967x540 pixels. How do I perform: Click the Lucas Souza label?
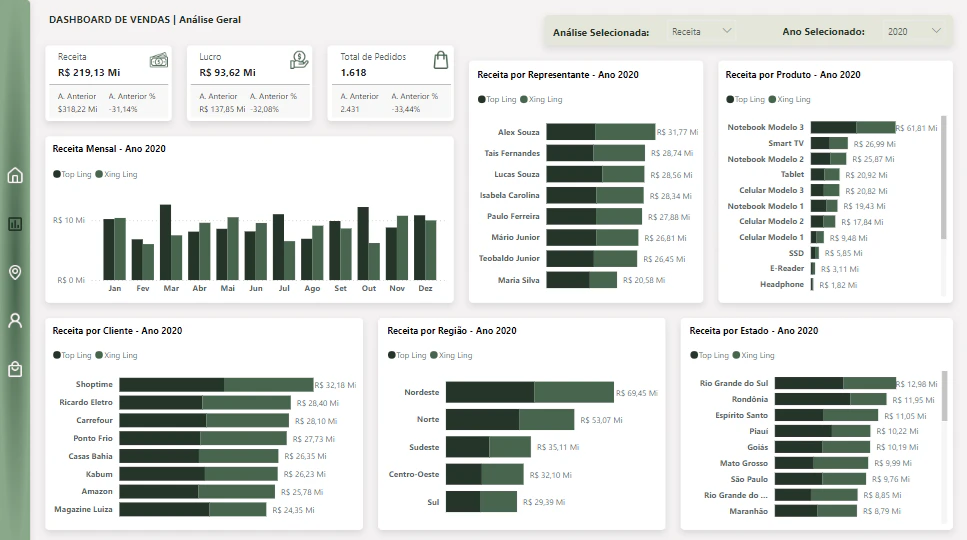coord(517,174)
